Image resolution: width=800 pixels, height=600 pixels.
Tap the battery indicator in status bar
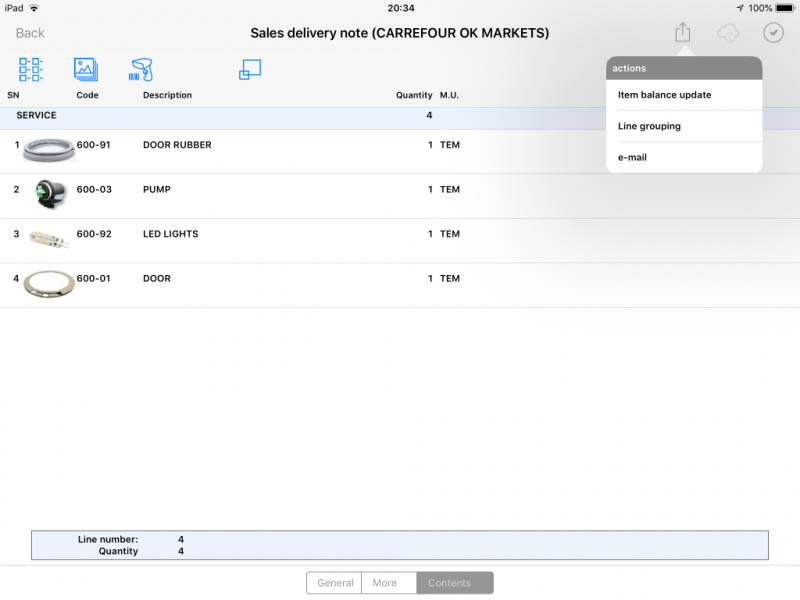point(785,8)
